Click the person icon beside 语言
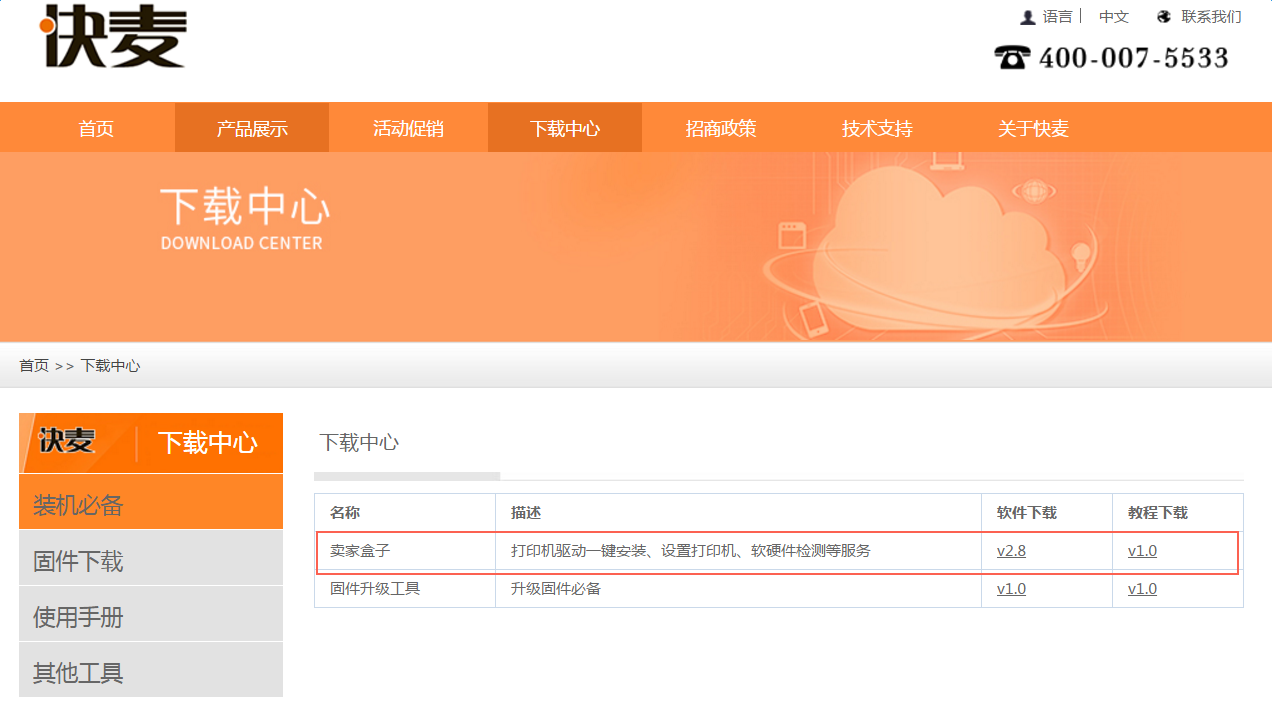The width and height of the screenshot is (1272, 704). 1027,17
